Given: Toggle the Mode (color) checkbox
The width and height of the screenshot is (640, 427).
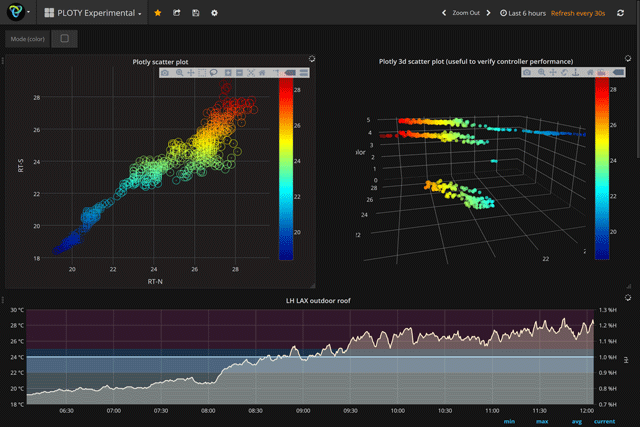Looking at the screenshot, I should pos(64,38).
